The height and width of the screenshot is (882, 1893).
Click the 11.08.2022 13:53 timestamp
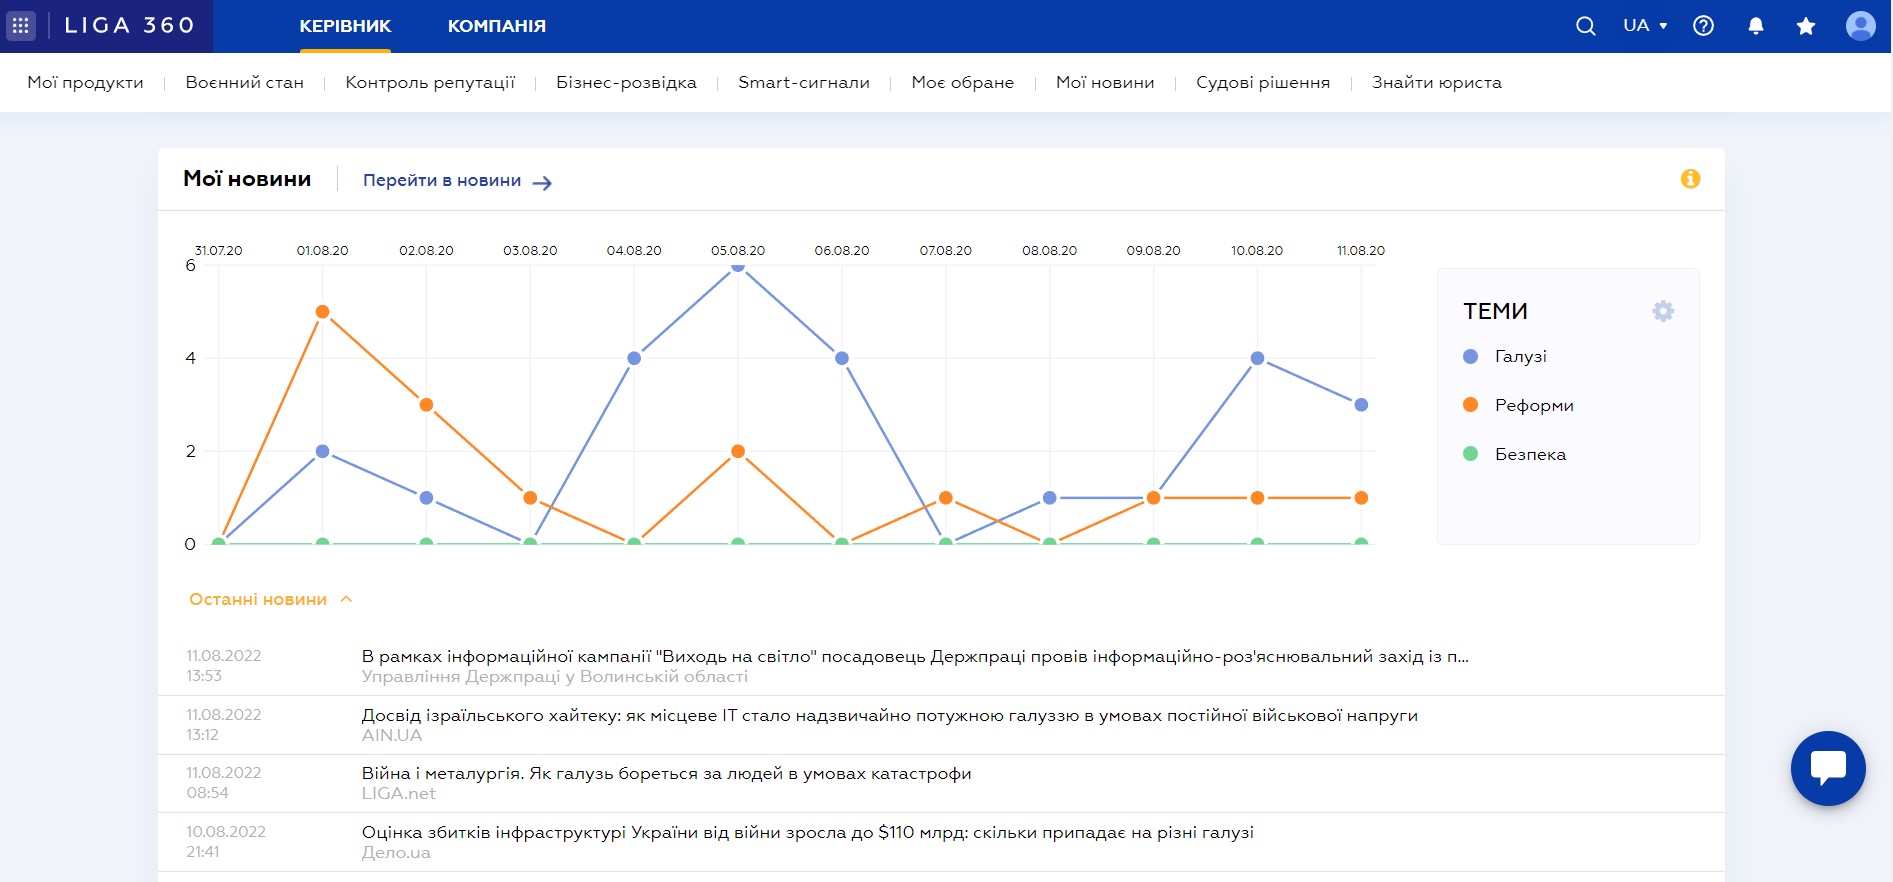click(x=224, y=666)
